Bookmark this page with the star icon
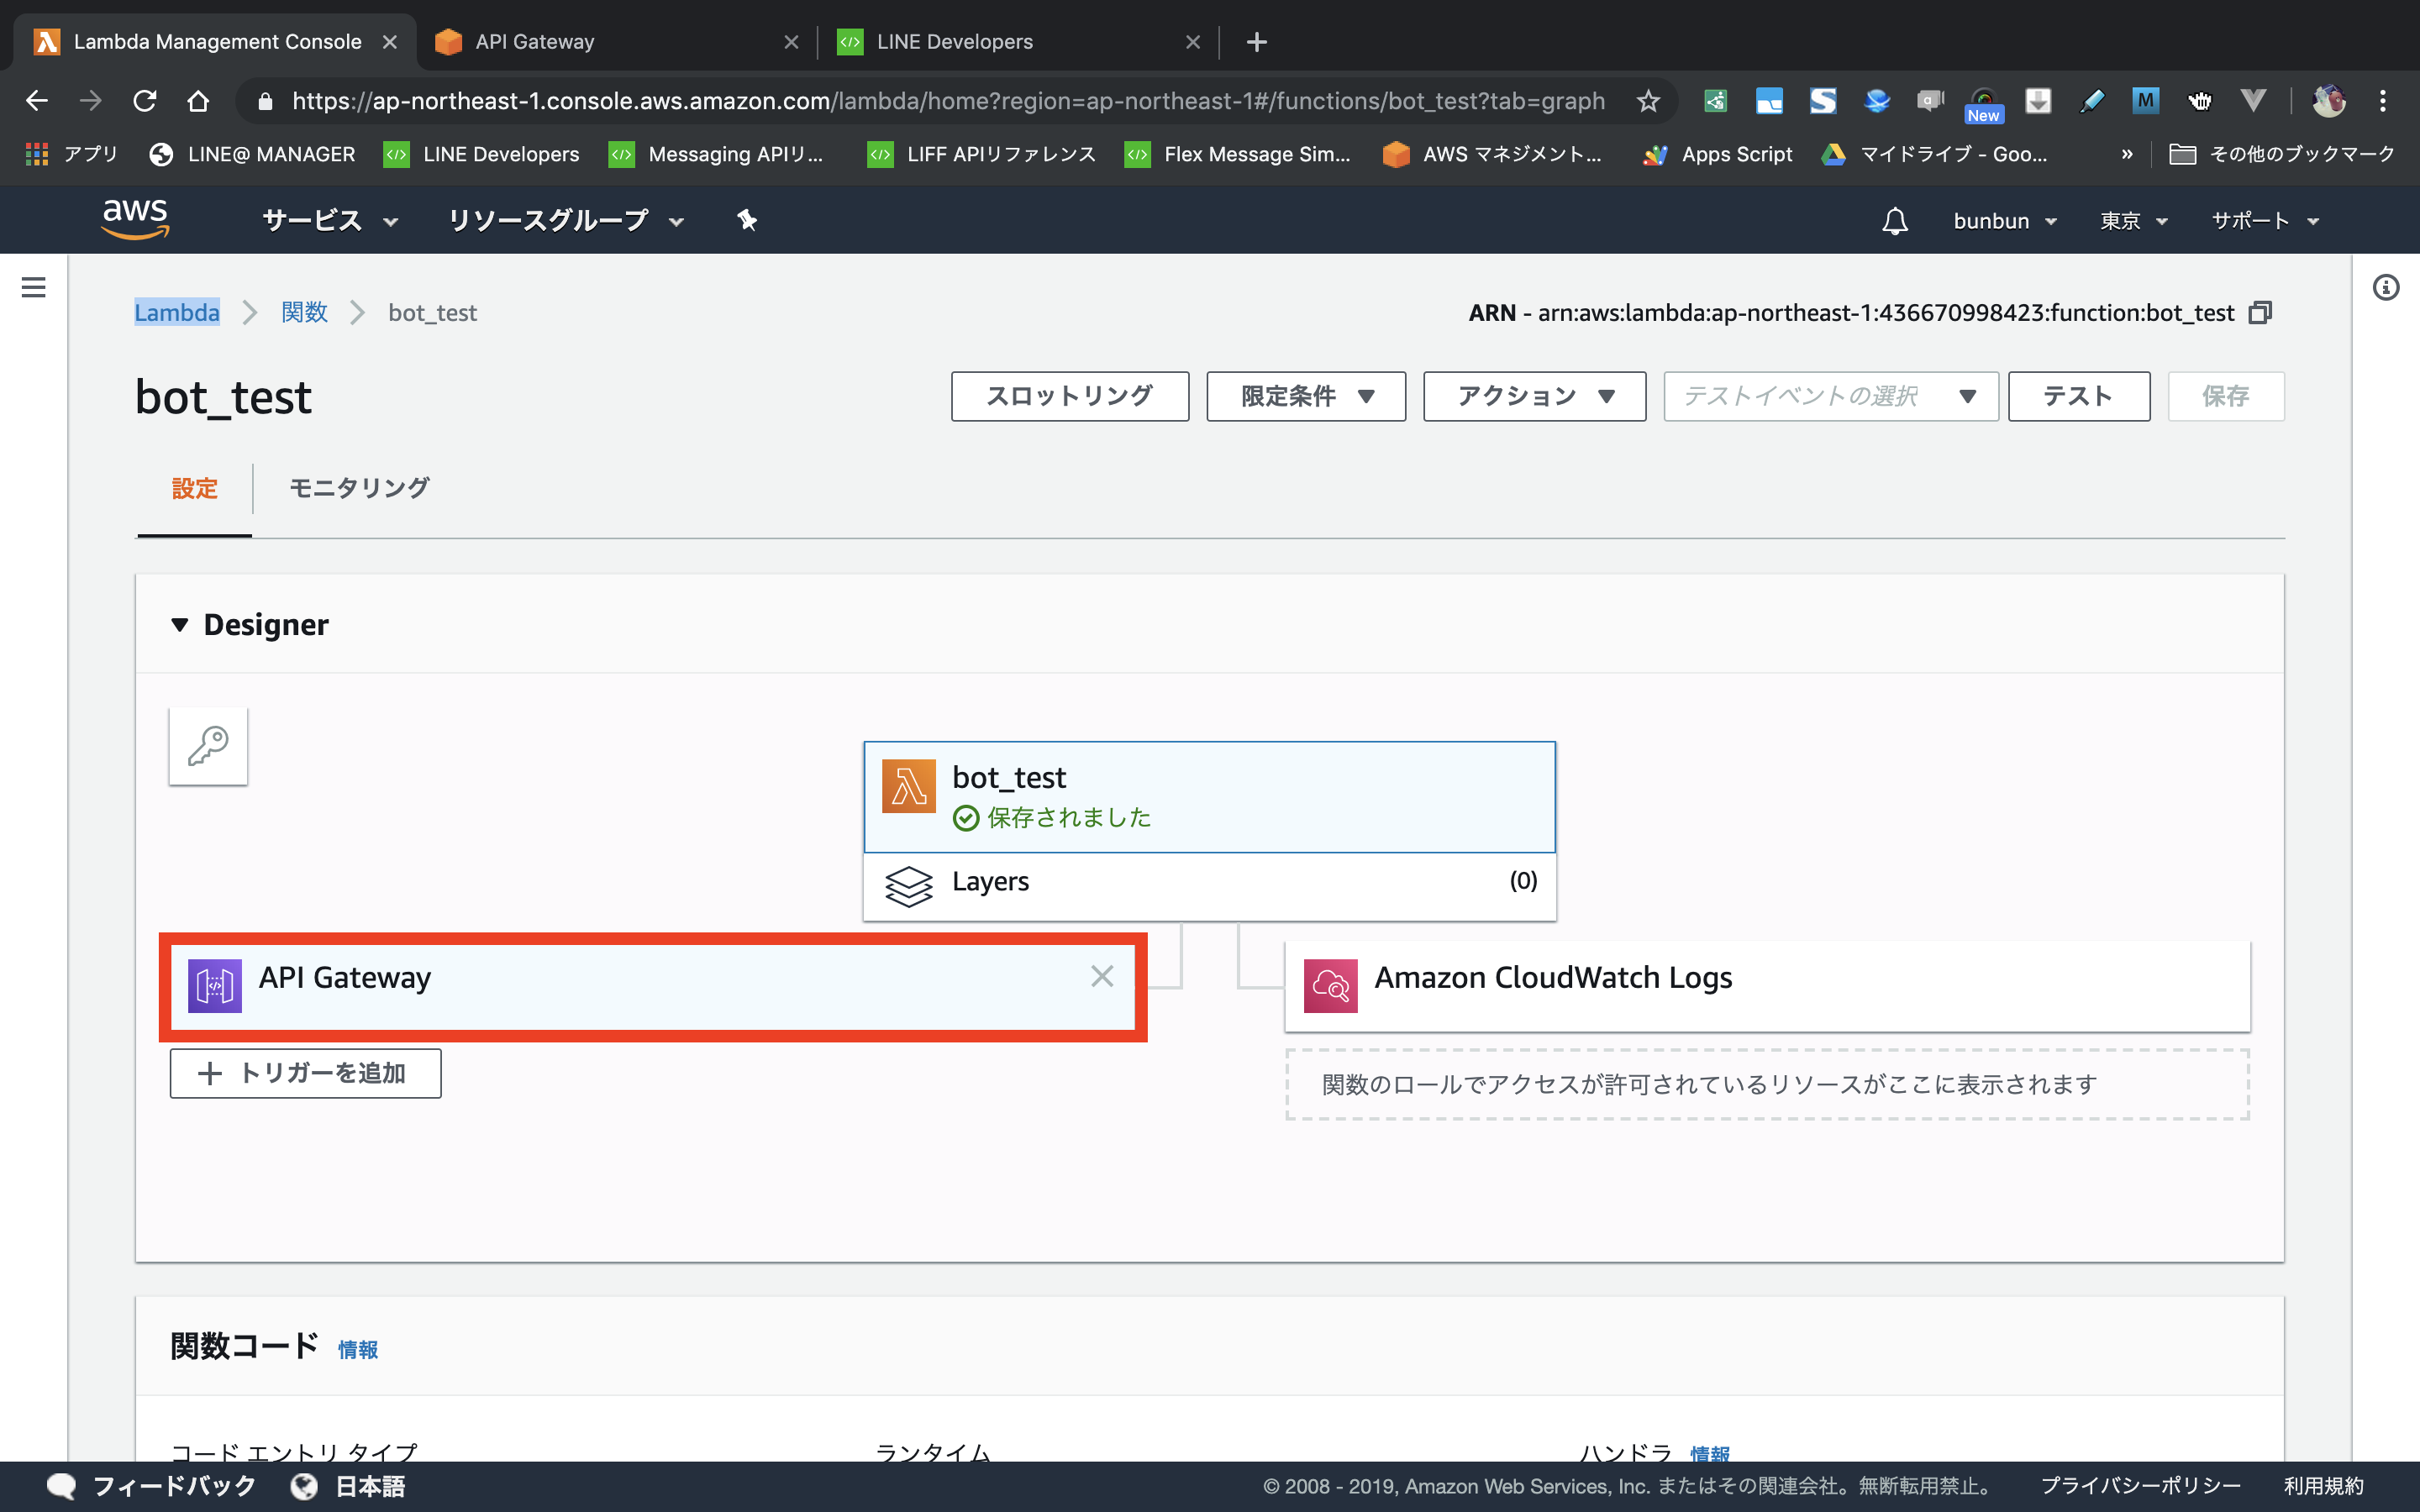The image size is (2420, 1512). pos(1648,101)
